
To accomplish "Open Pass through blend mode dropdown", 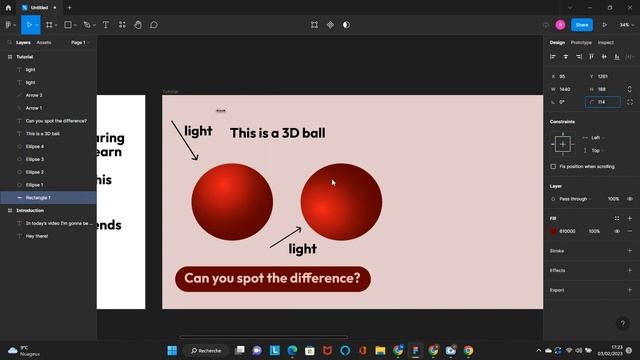I will [x=575, y=199].
